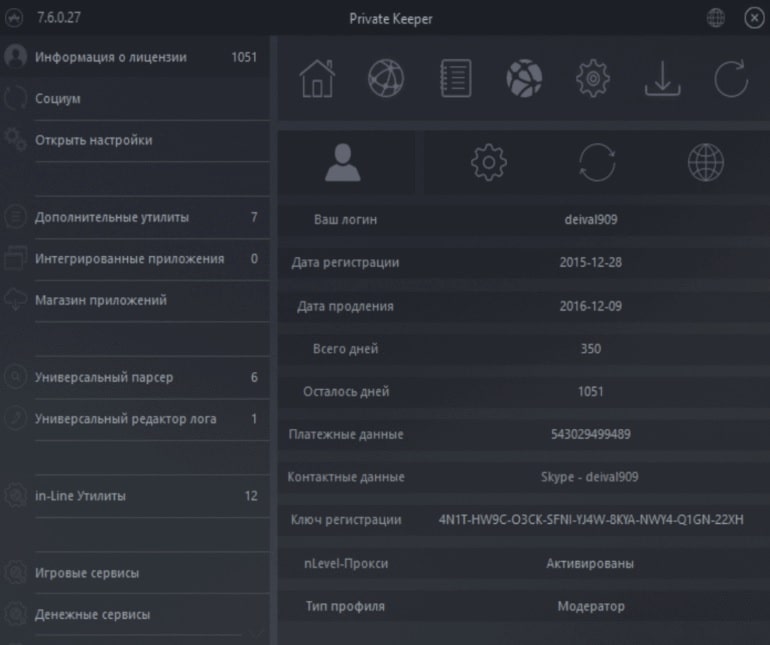
Task: Select Открыть настройки in sidebar
Action: tap(135, 140)
